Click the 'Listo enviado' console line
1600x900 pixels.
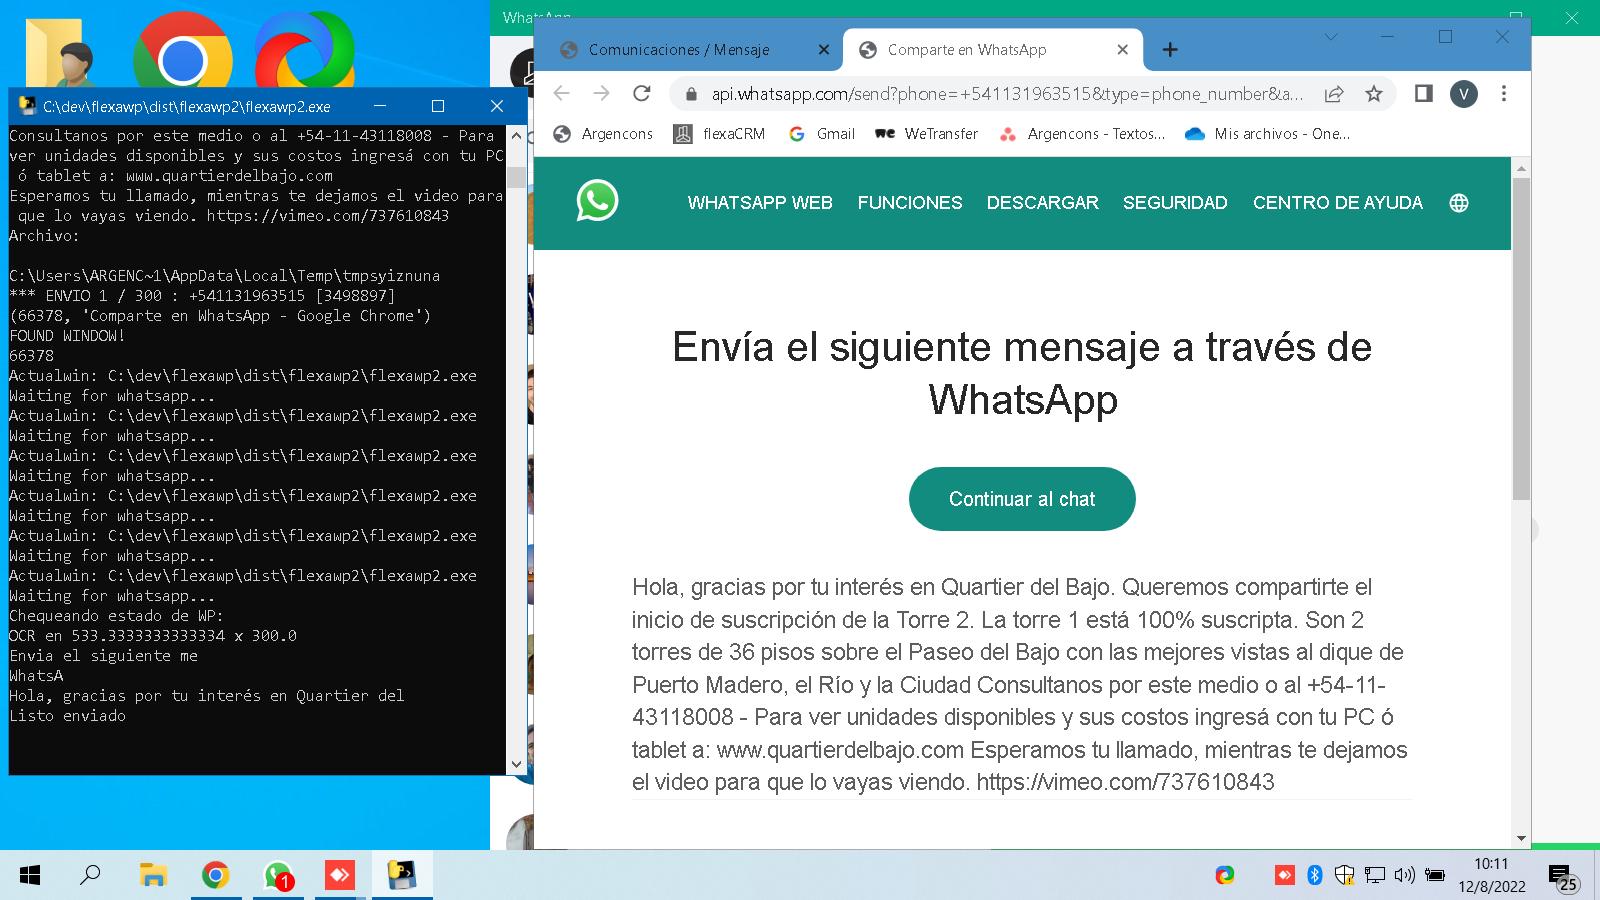click(68, 716)
